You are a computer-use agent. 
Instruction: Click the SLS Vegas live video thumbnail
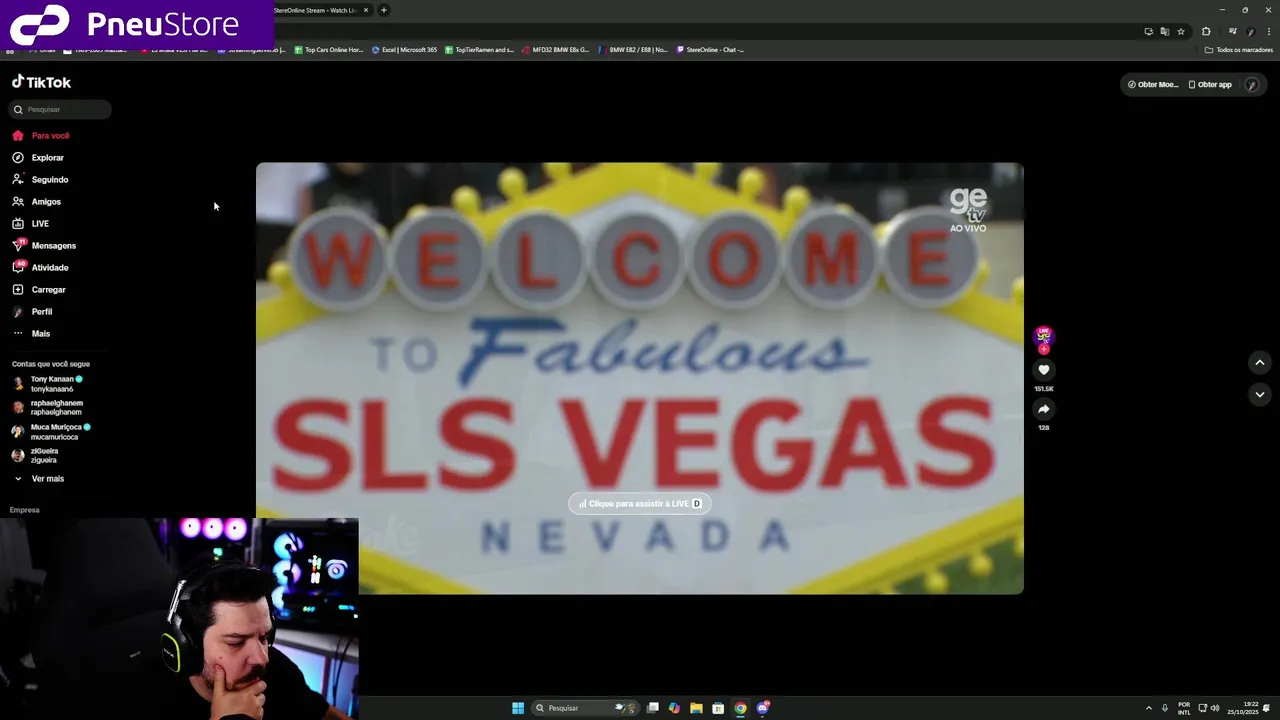tap(640, 378)
